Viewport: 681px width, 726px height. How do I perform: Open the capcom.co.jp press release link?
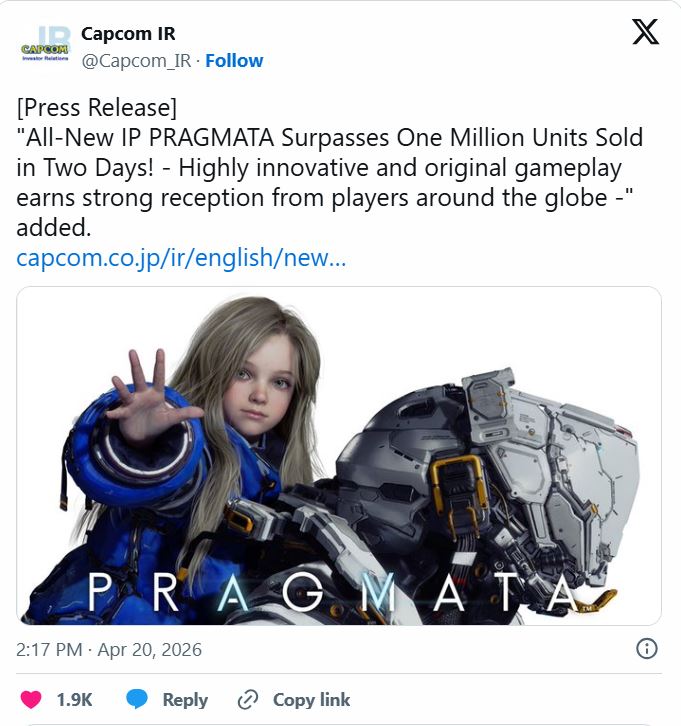click(x=181, y=258)
